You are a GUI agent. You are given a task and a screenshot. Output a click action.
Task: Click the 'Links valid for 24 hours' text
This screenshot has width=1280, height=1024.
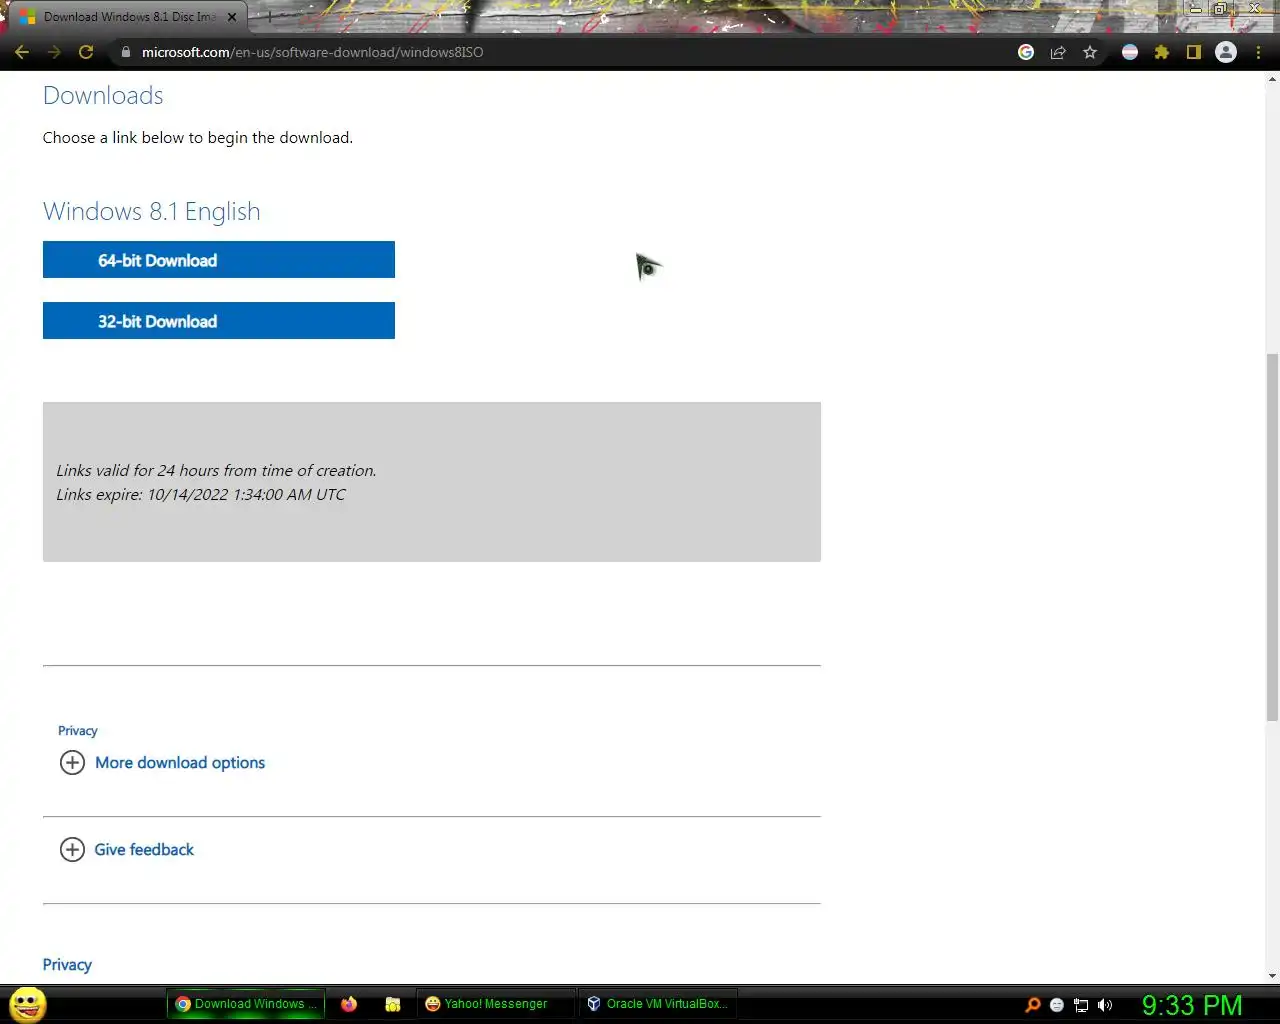(216, 471)
